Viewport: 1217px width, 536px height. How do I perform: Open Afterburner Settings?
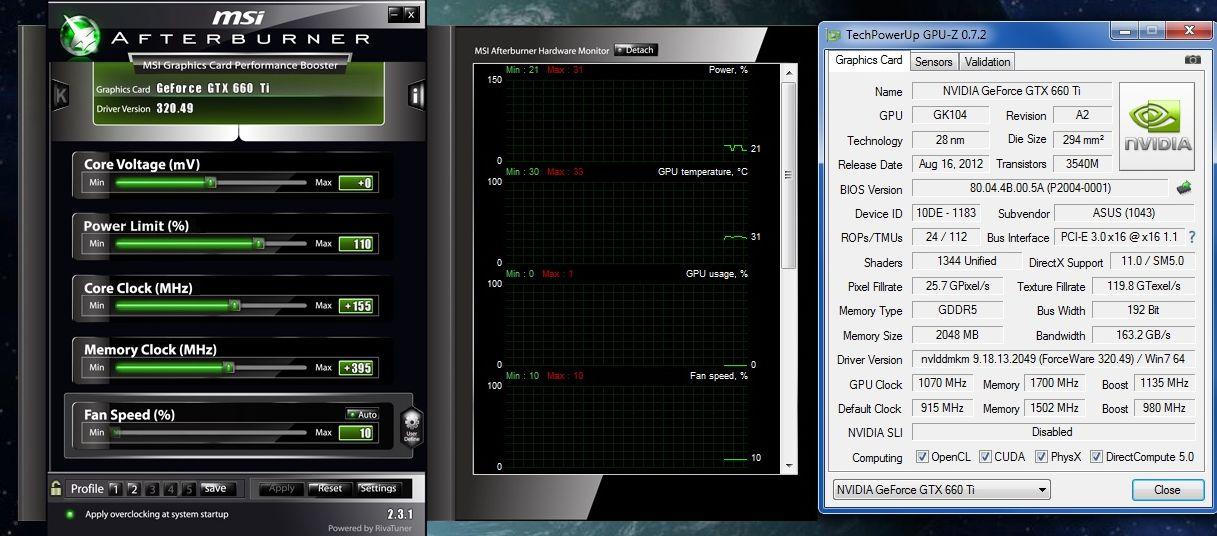(379, 489)
